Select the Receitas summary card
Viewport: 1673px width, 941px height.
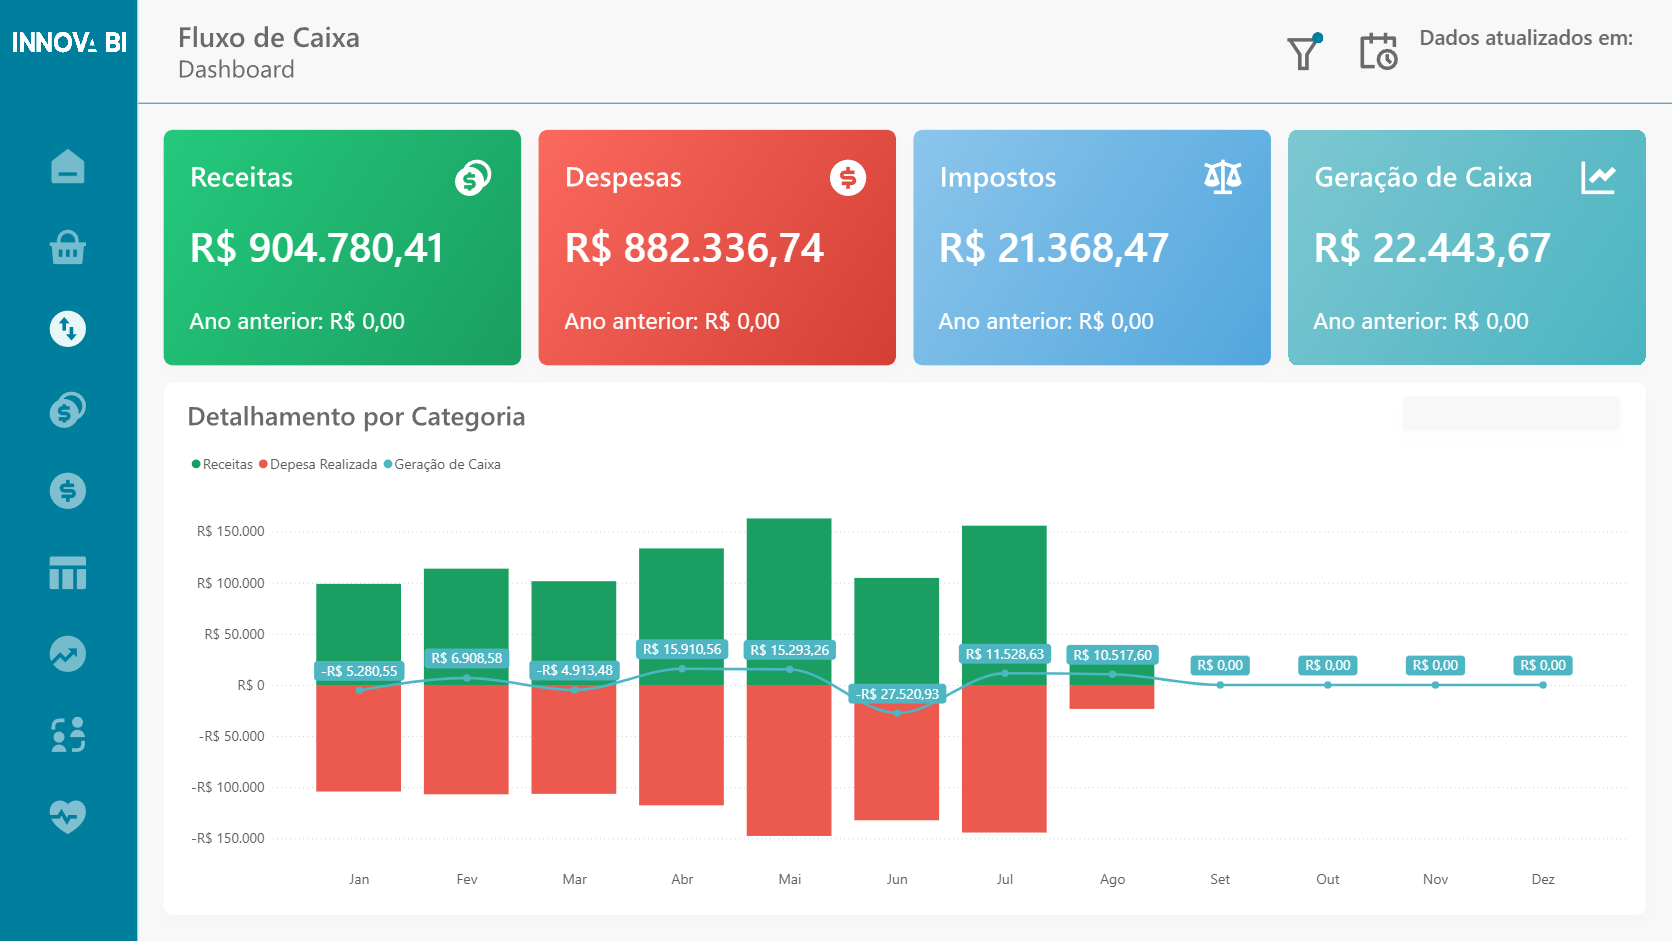point(342,247)
